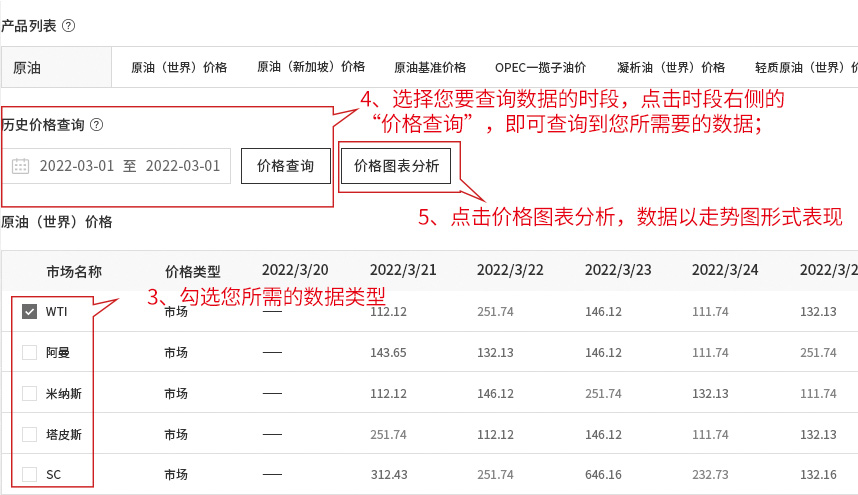Select the 塔皮斯 market checkbox
This screenshot has height=495, width=858.
pyautogui.click(x=29, y=434)
